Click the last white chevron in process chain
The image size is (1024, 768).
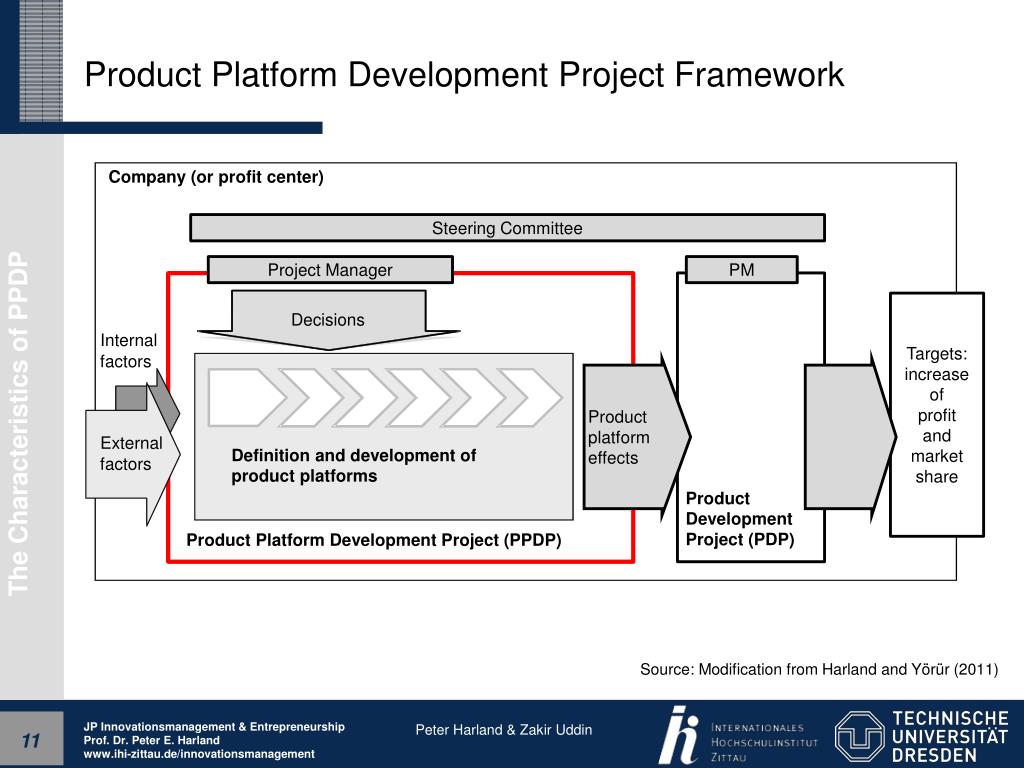point(529,398)
